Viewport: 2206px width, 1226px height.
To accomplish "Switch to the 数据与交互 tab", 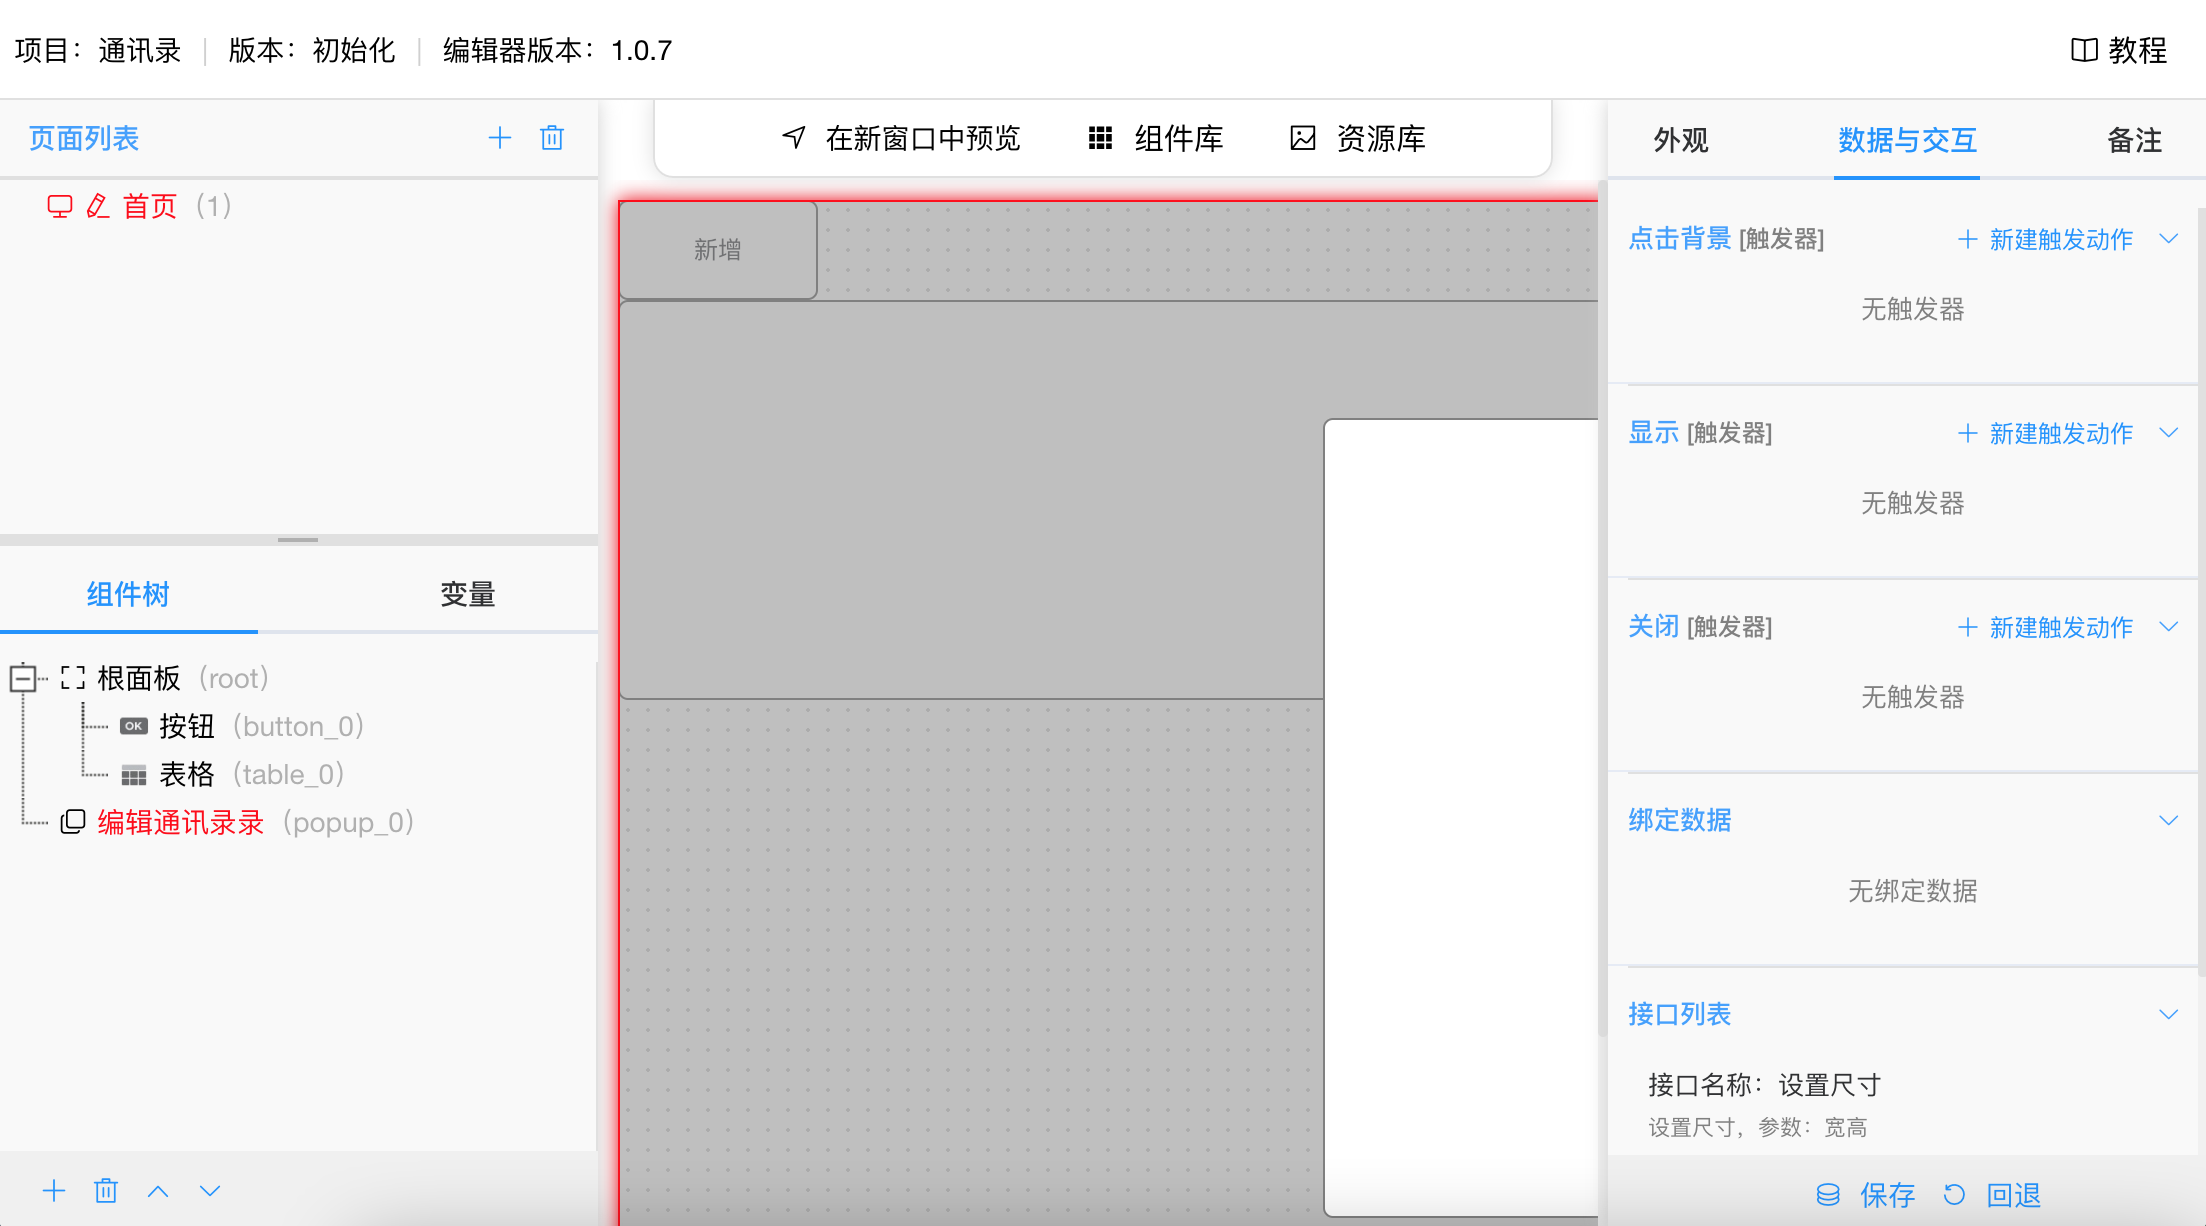I will (x=1907, y=140).
